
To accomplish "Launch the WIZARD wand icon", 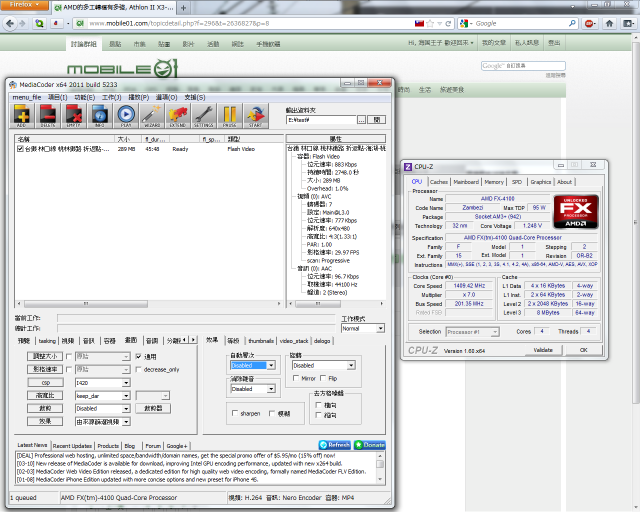I will 152,116.
